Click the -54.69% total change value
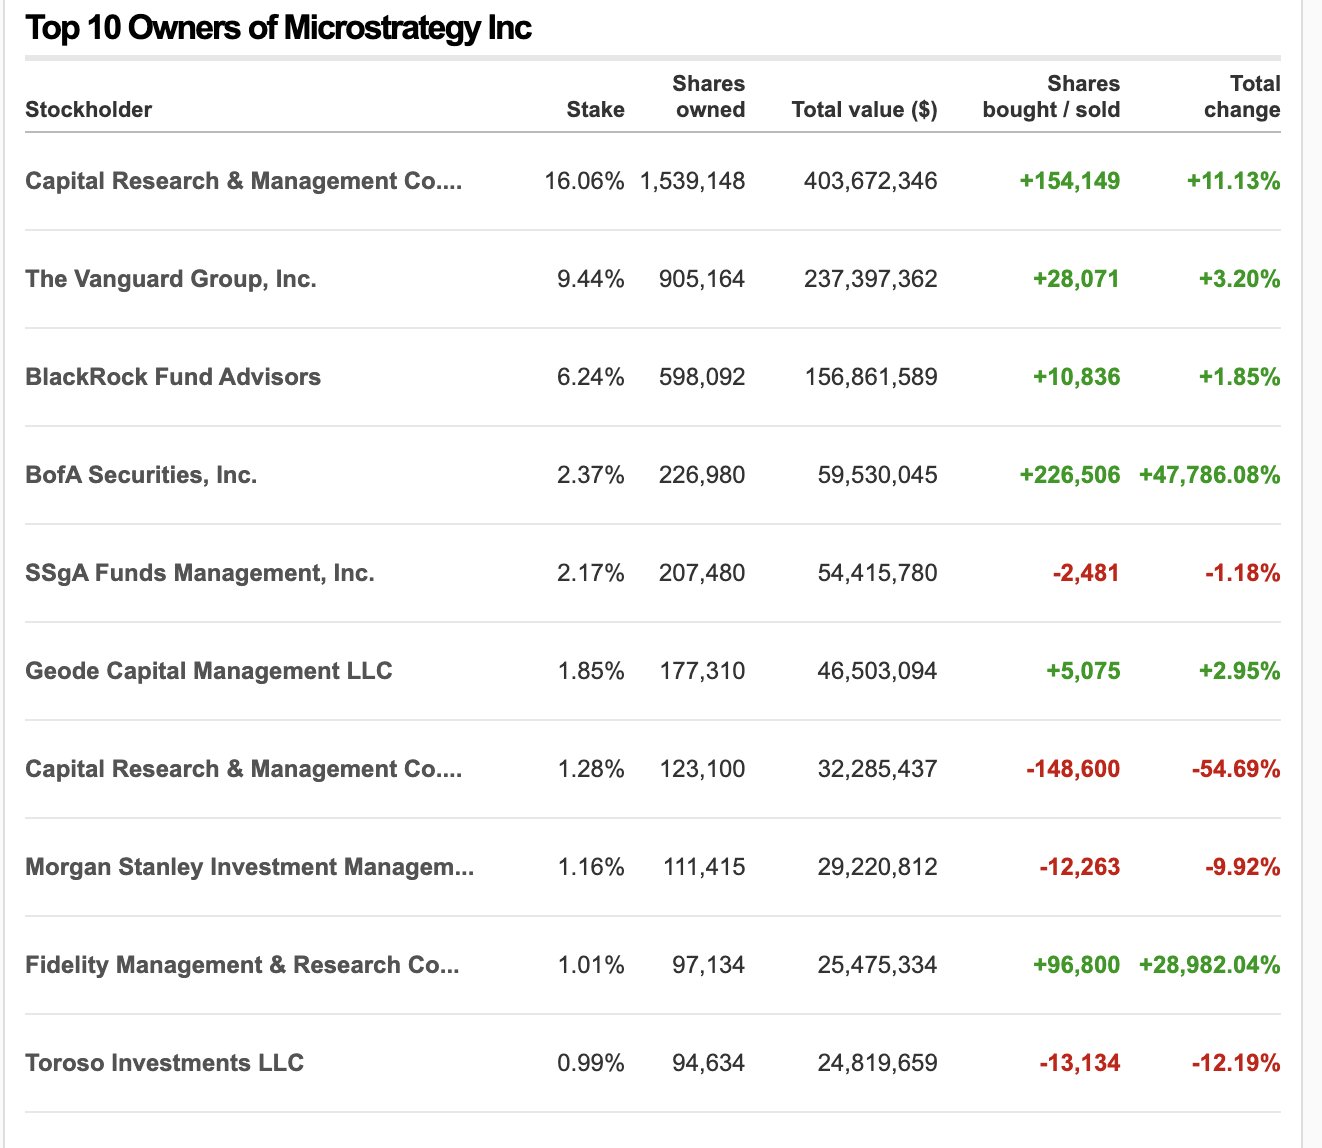 tap(1236, 769)
